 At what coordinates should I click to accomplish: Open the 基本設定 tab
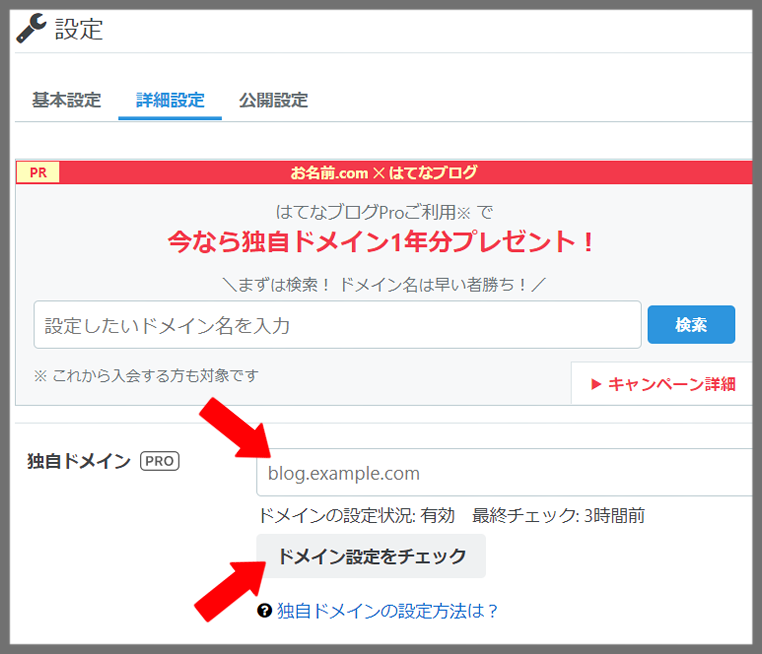pos(67,100)
